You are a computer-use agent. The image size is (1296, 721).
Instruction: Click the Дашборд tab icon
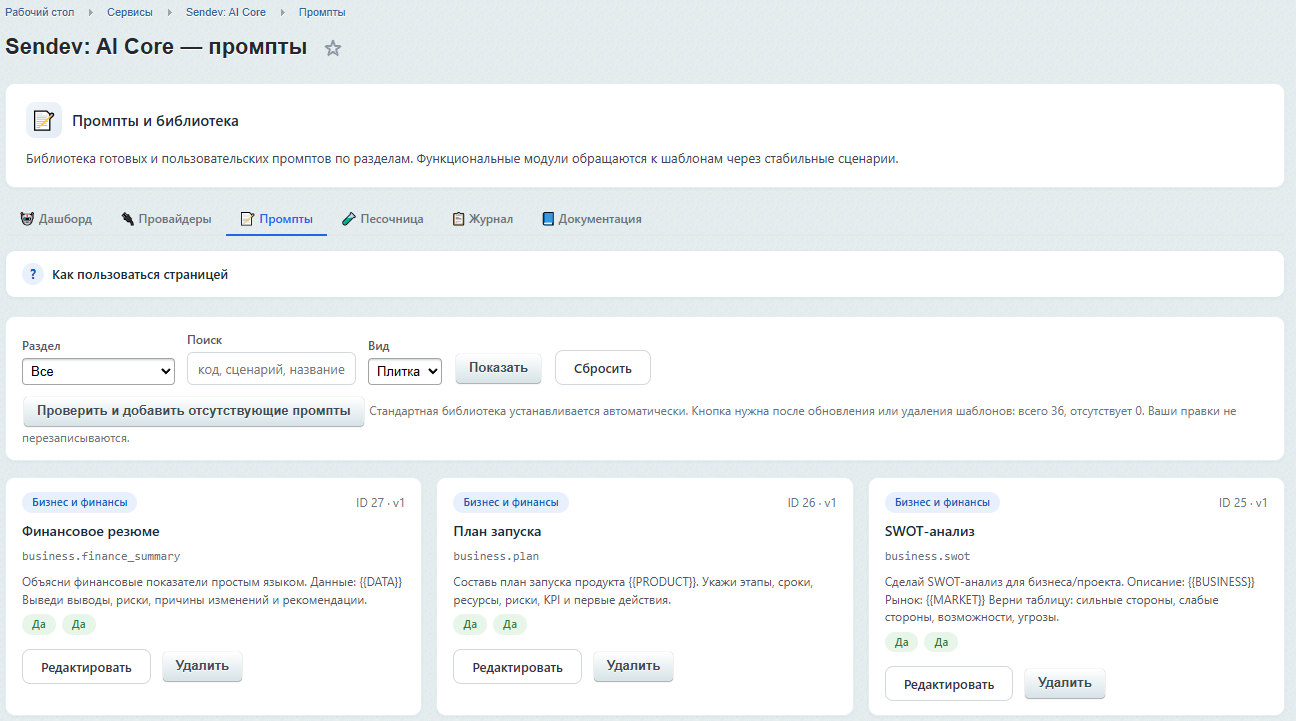pyautogui.click(x=27, y=218)
